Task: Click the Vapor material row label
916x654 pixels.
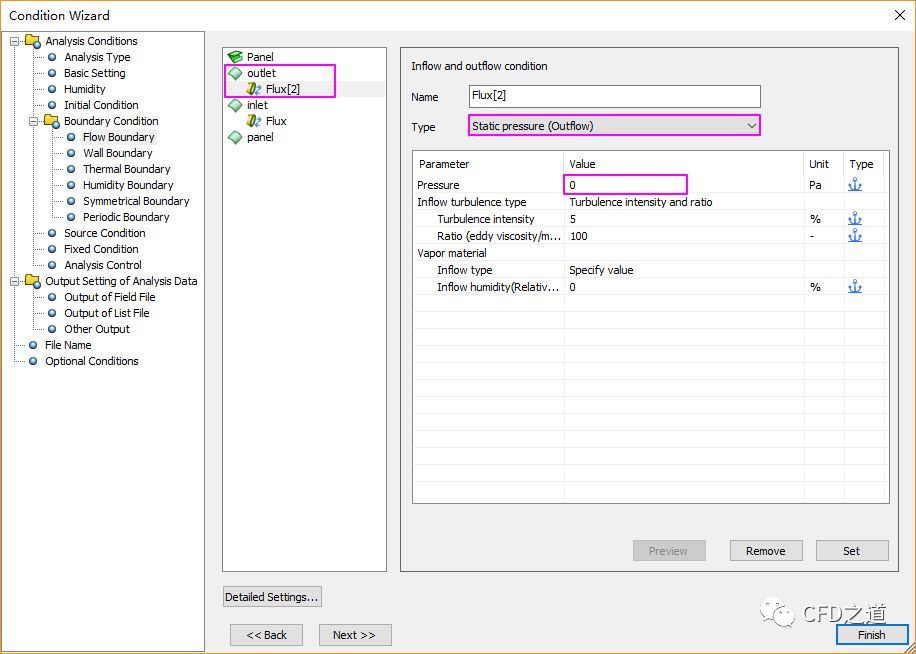Action: (452, 253)
